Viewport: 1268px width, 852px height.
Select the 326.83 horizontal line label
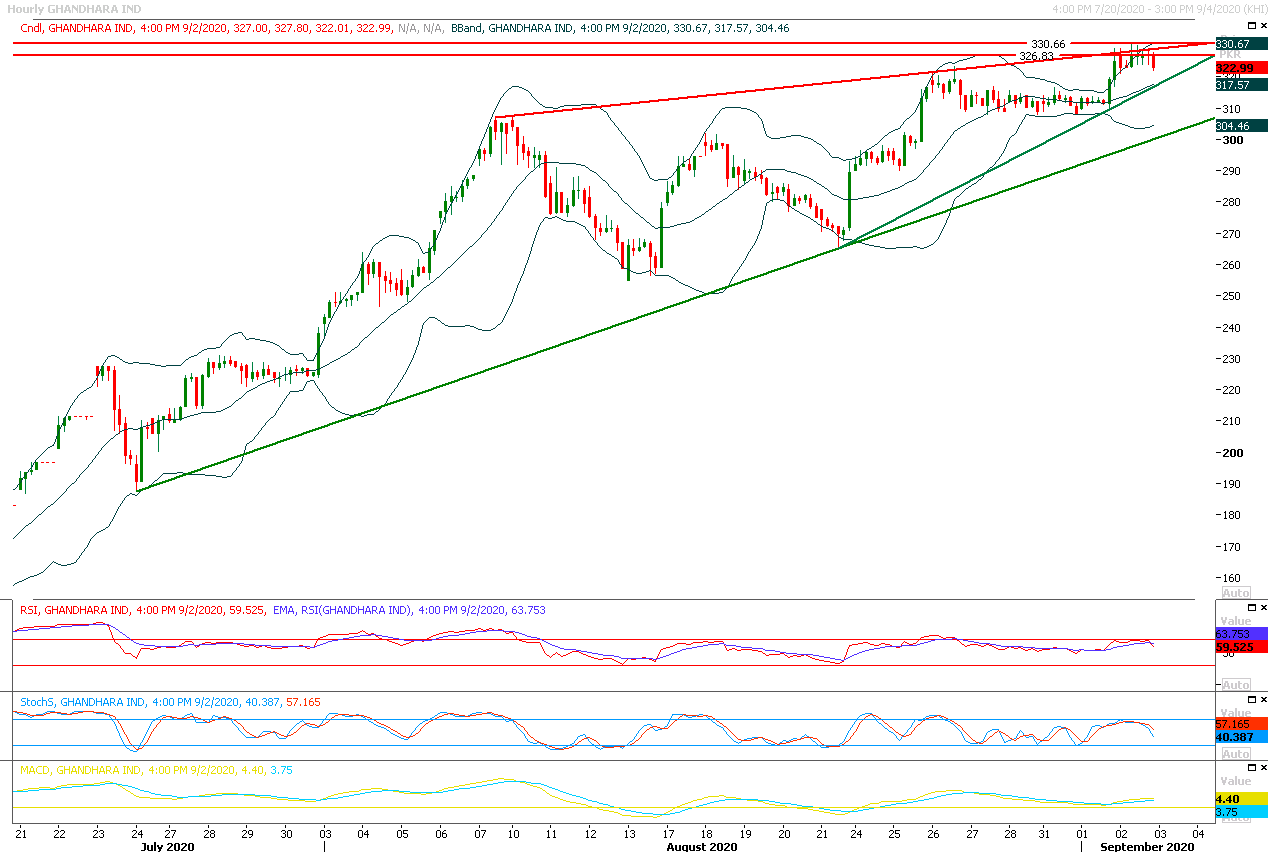pos(1037,56)
